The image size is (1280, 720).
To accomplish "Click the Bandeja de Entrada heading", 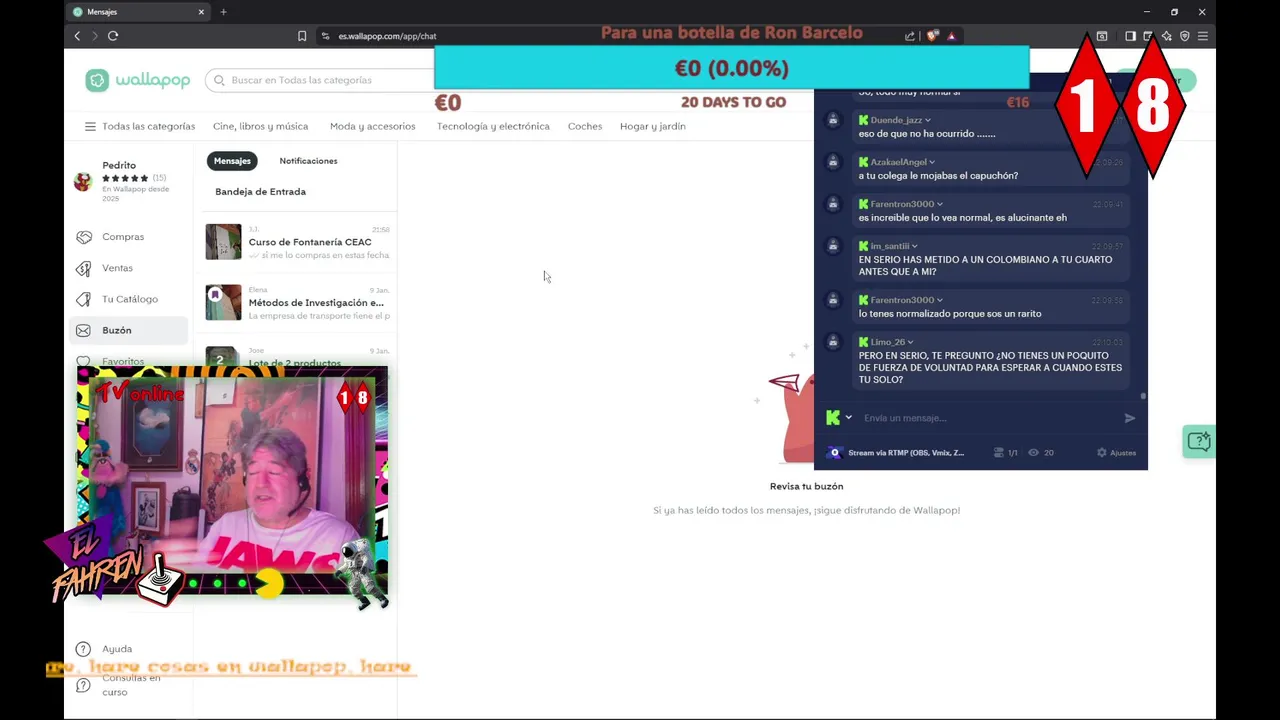I will point(260,192).
